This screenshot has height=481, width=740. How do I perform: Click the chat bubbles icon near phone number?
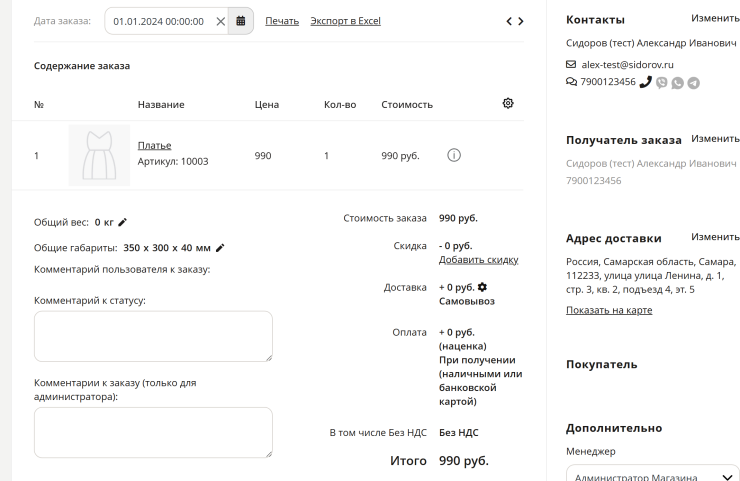[571, 82]
